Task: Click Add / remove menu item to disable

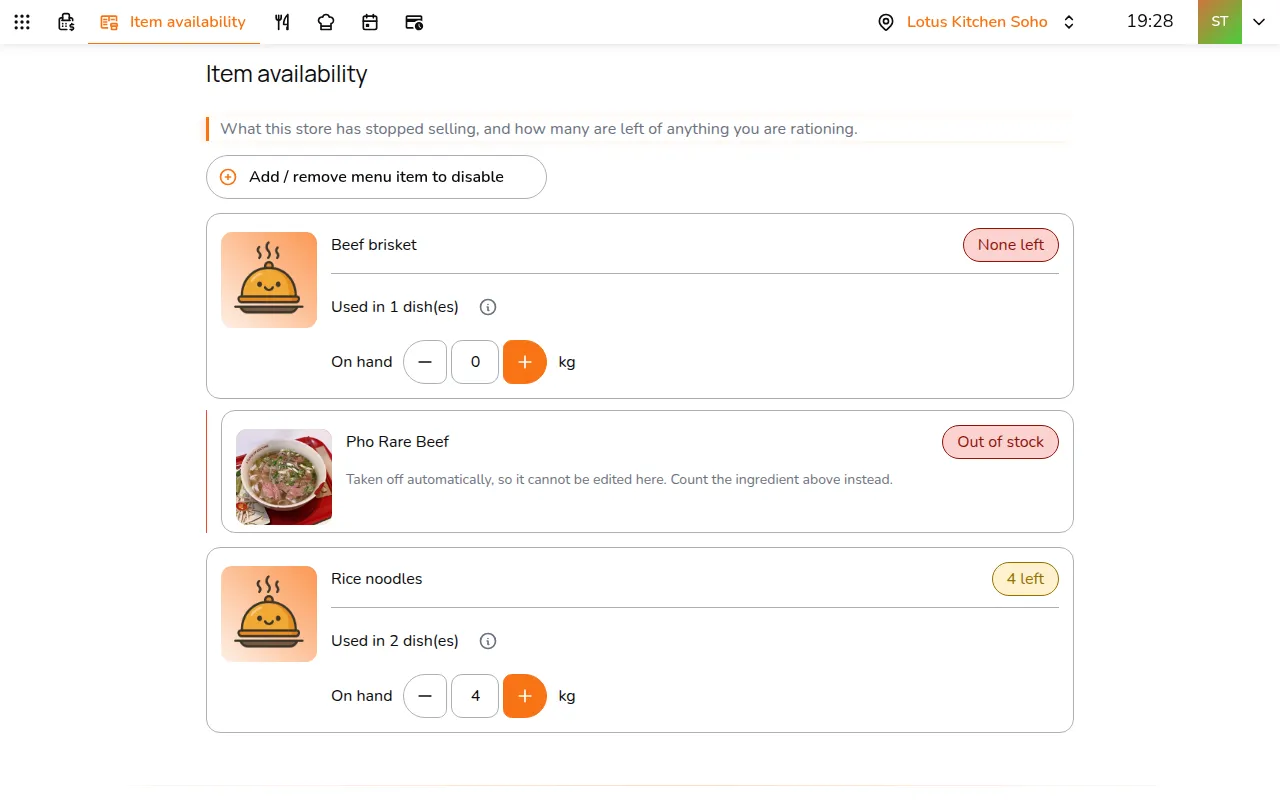Action: [376, 177]
